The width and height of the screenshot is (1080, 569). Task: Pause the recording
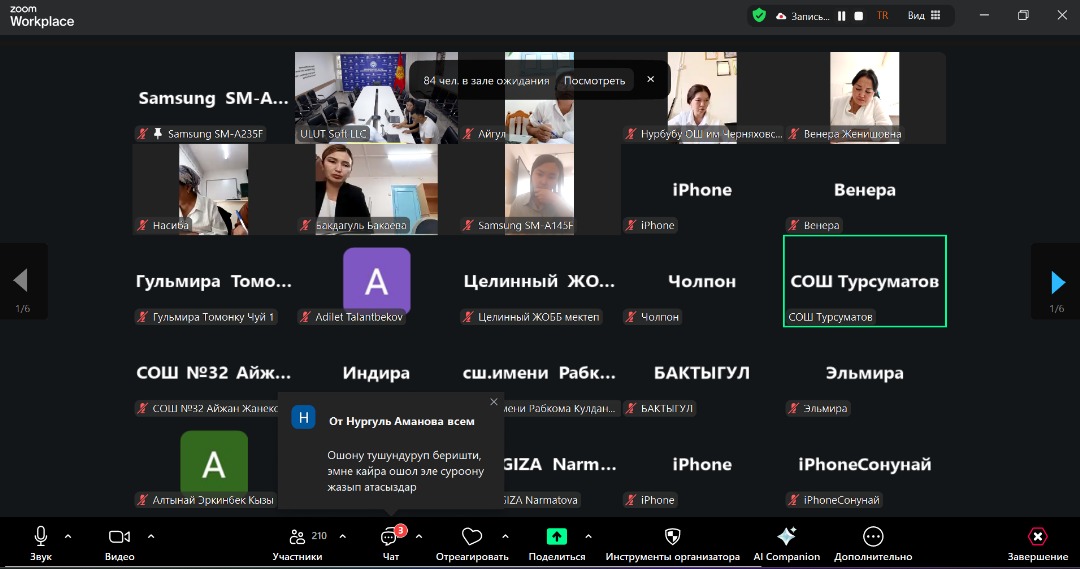click(x=841, y=16)
